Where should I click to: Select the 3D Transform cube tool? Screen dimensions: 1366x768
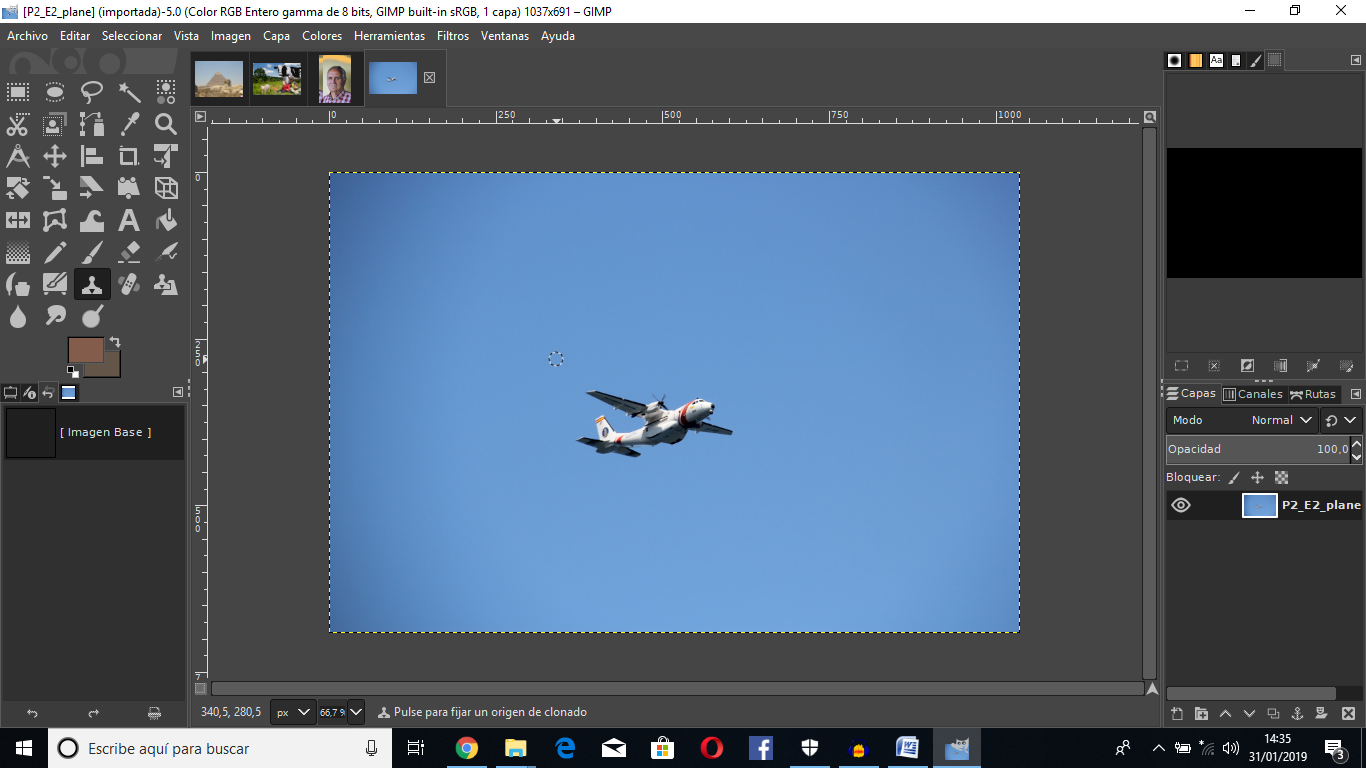pyautogui.click(x=166, y=189)
